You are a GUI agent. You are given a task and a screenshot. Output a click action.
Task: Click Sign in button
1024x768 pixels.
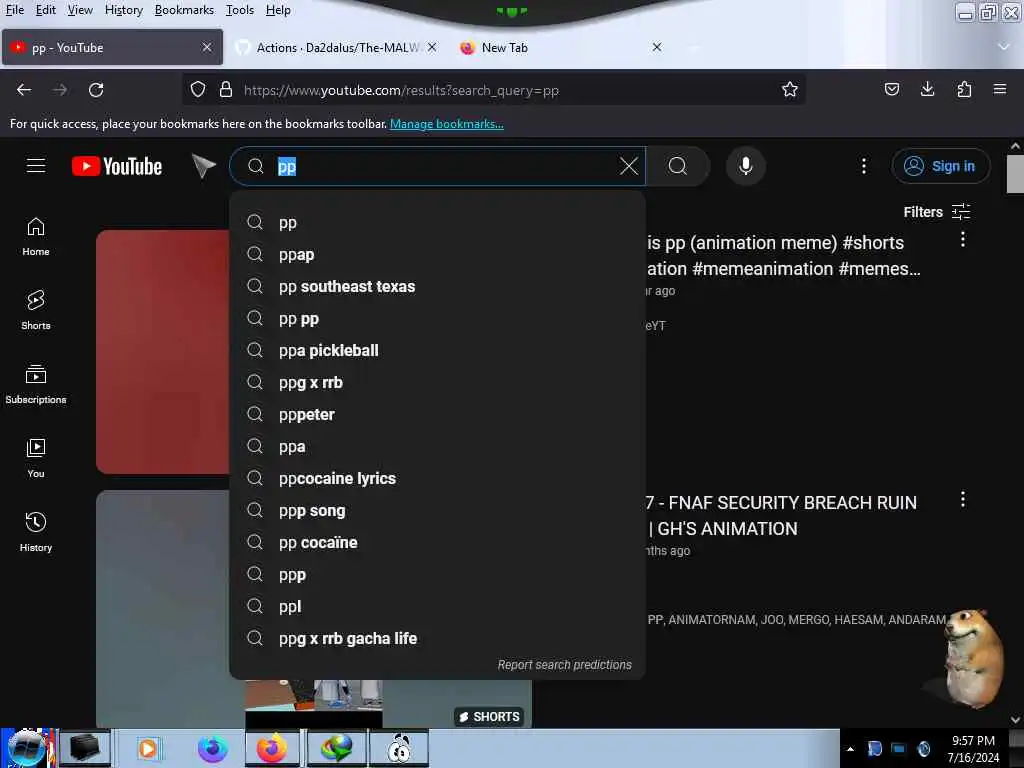coord(940,167)
